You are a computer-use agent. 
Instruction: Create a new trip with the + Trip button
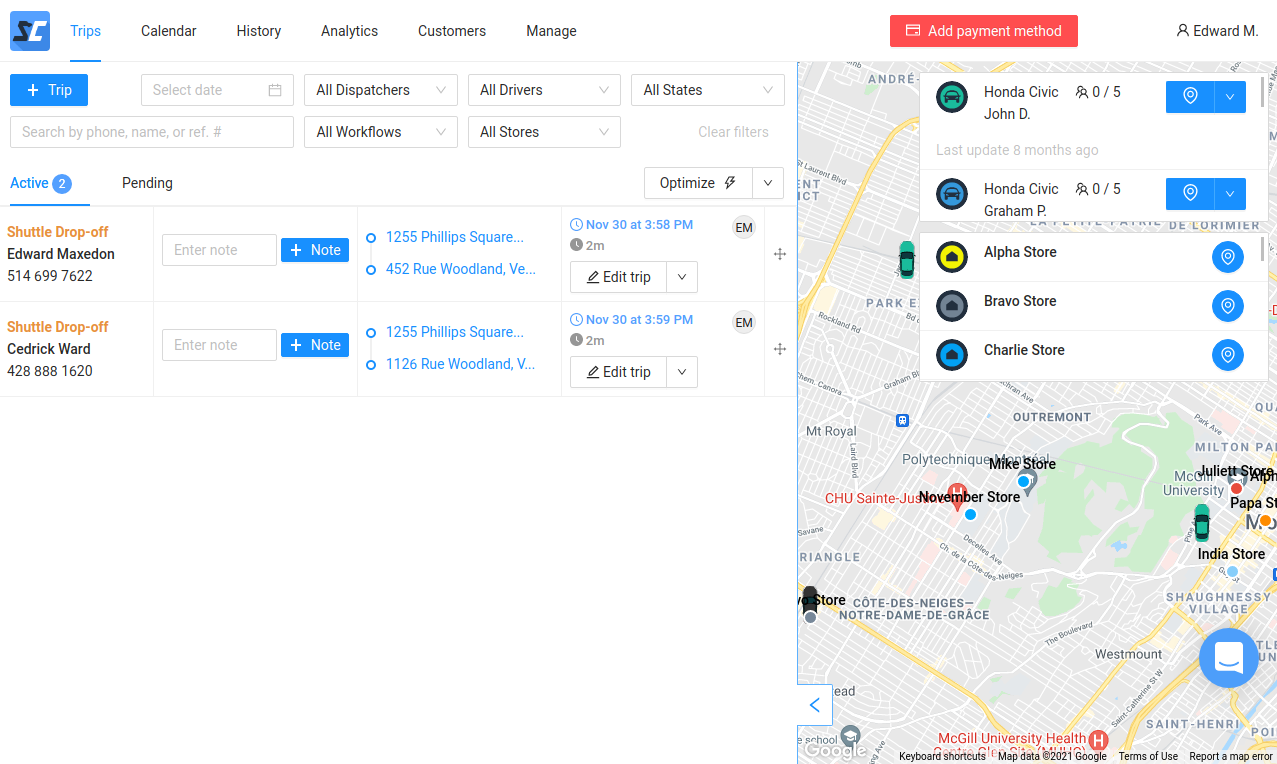pos(48,90)
